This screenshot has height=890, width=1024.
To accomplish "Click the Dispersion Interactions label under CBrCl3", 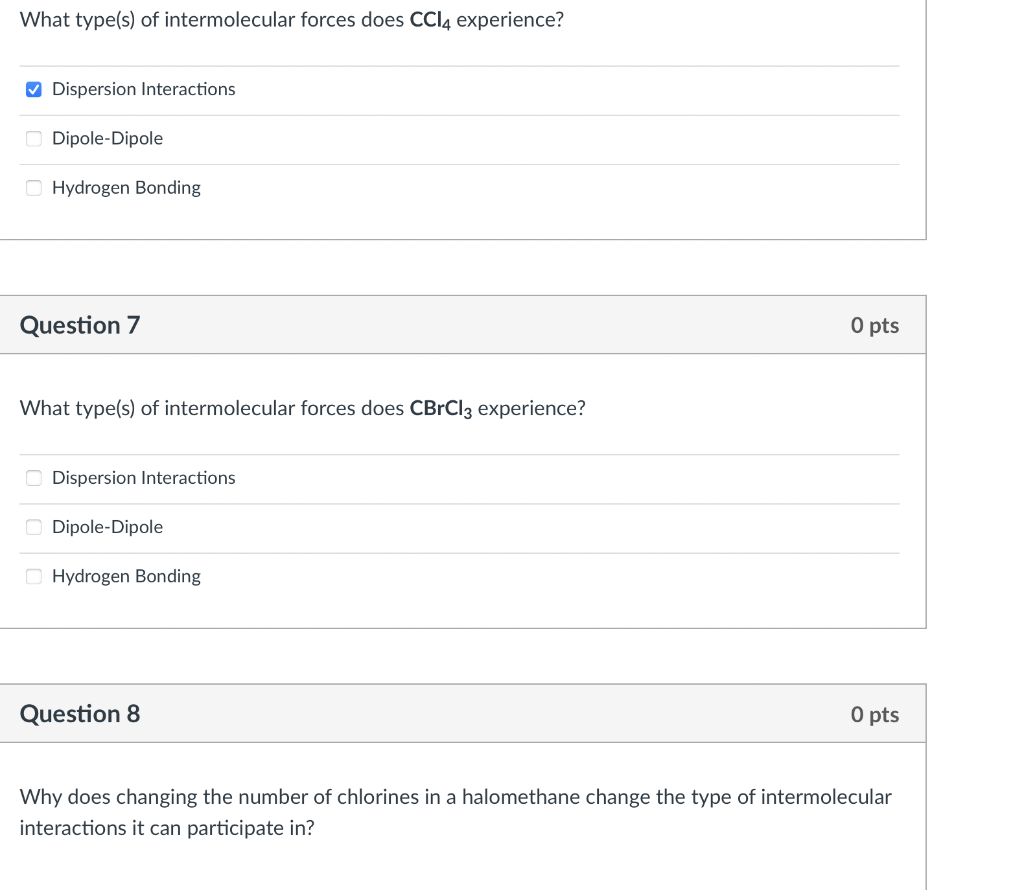I will pos(143,478).
